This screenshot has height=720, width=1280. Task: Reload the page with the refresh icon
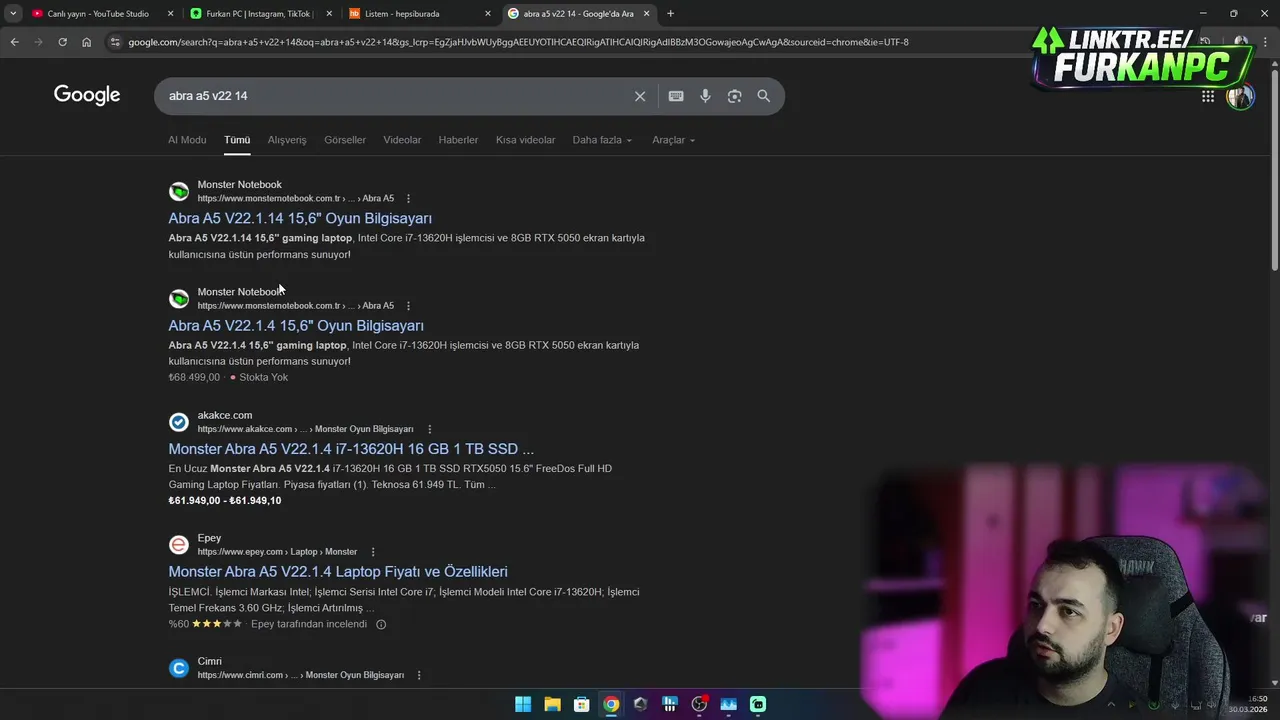(x=62, y=42)
